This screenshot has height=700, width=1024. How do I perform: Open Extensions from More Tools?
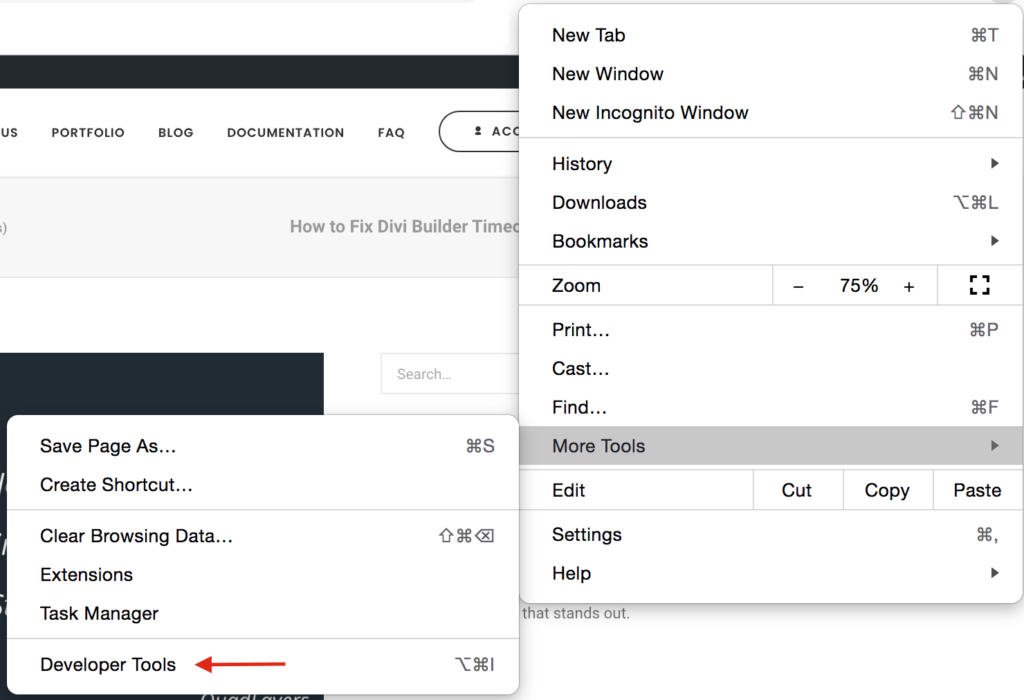tap(263, 575)
